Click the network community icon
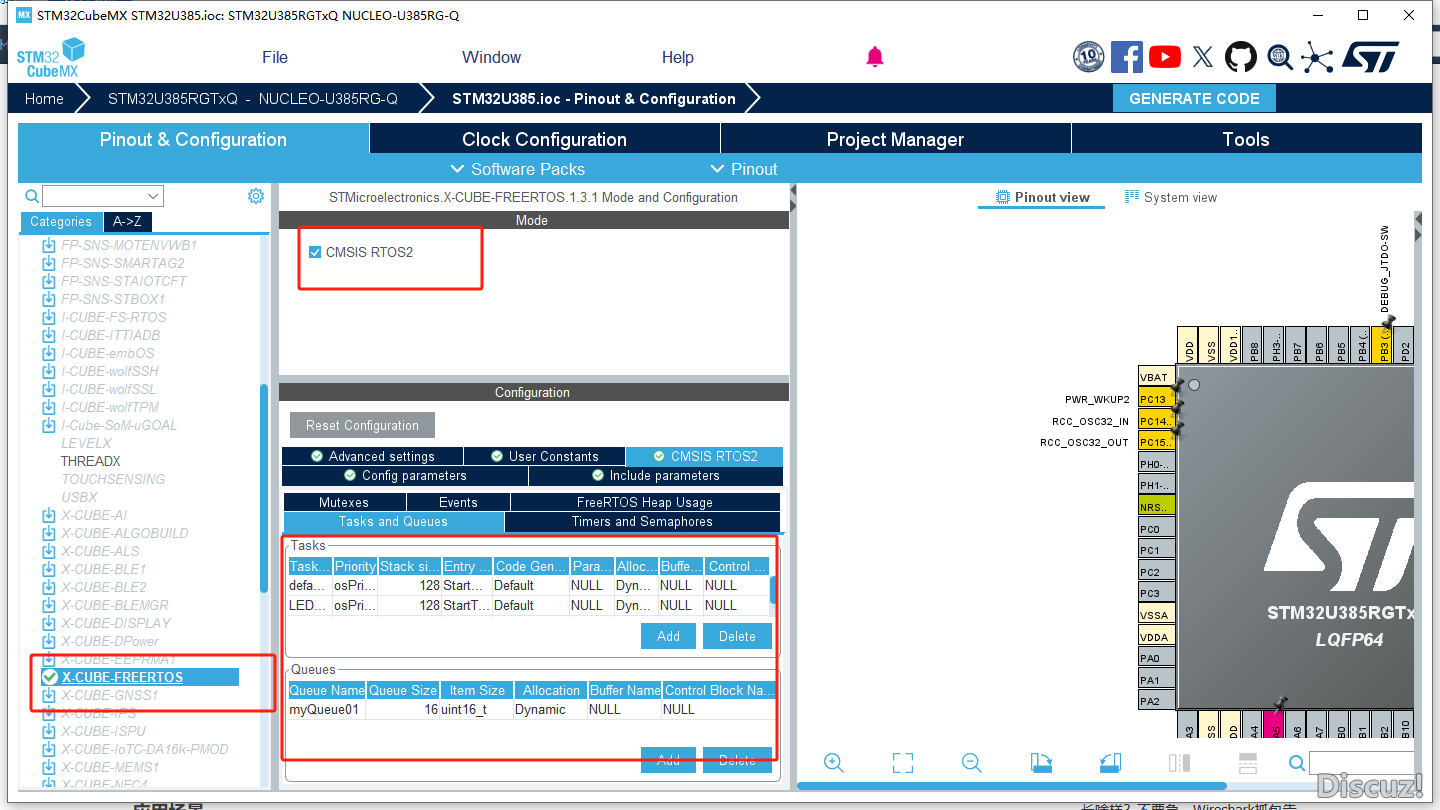This screenshot has width=1440, height=810. coord(1317,57)
